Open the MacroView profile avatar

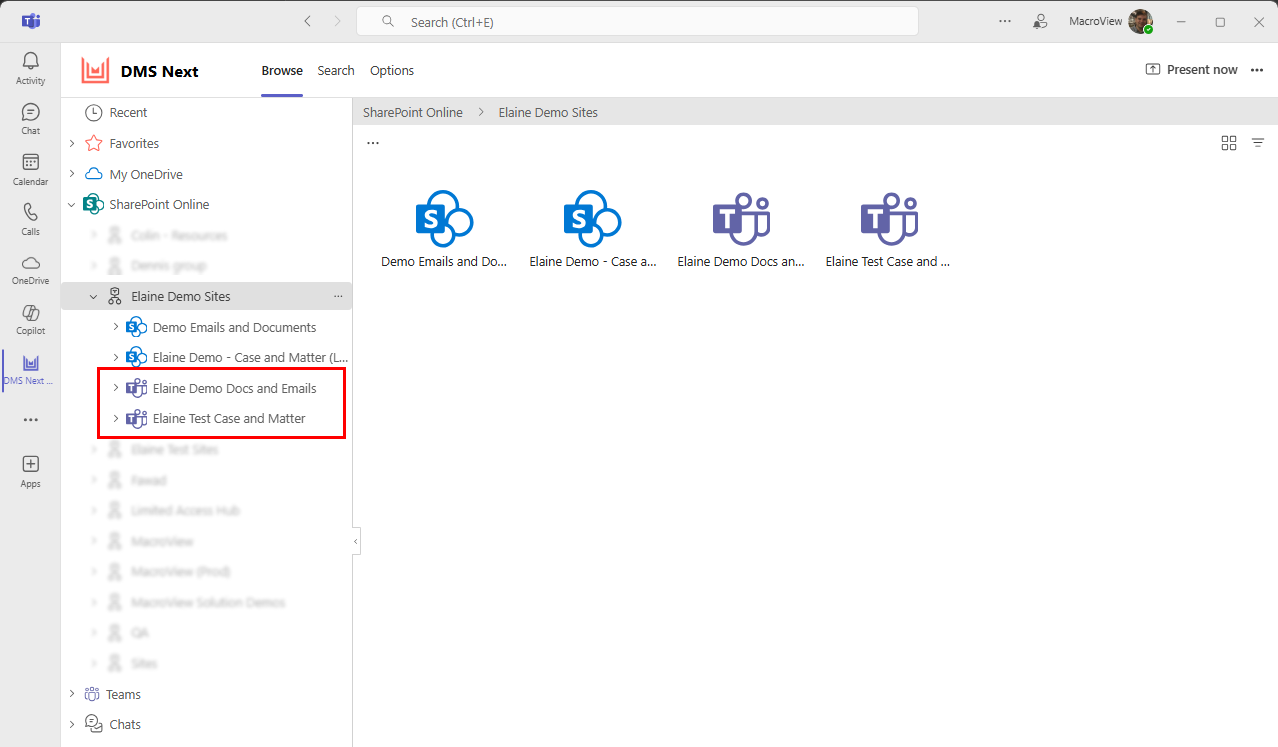tap(1140, 21)
